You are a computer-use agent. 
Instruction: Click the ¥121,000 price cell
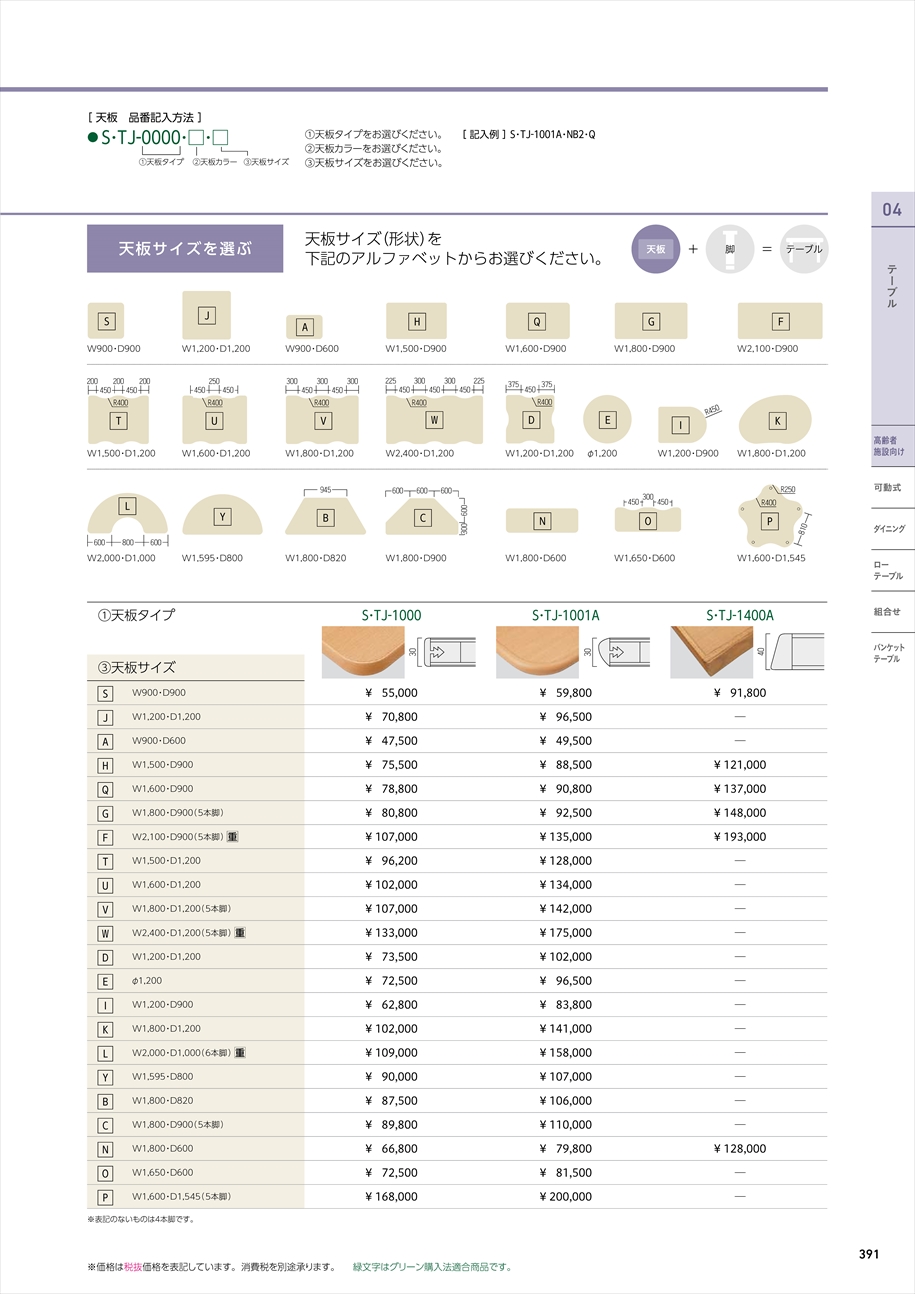[x=740, y=765]
